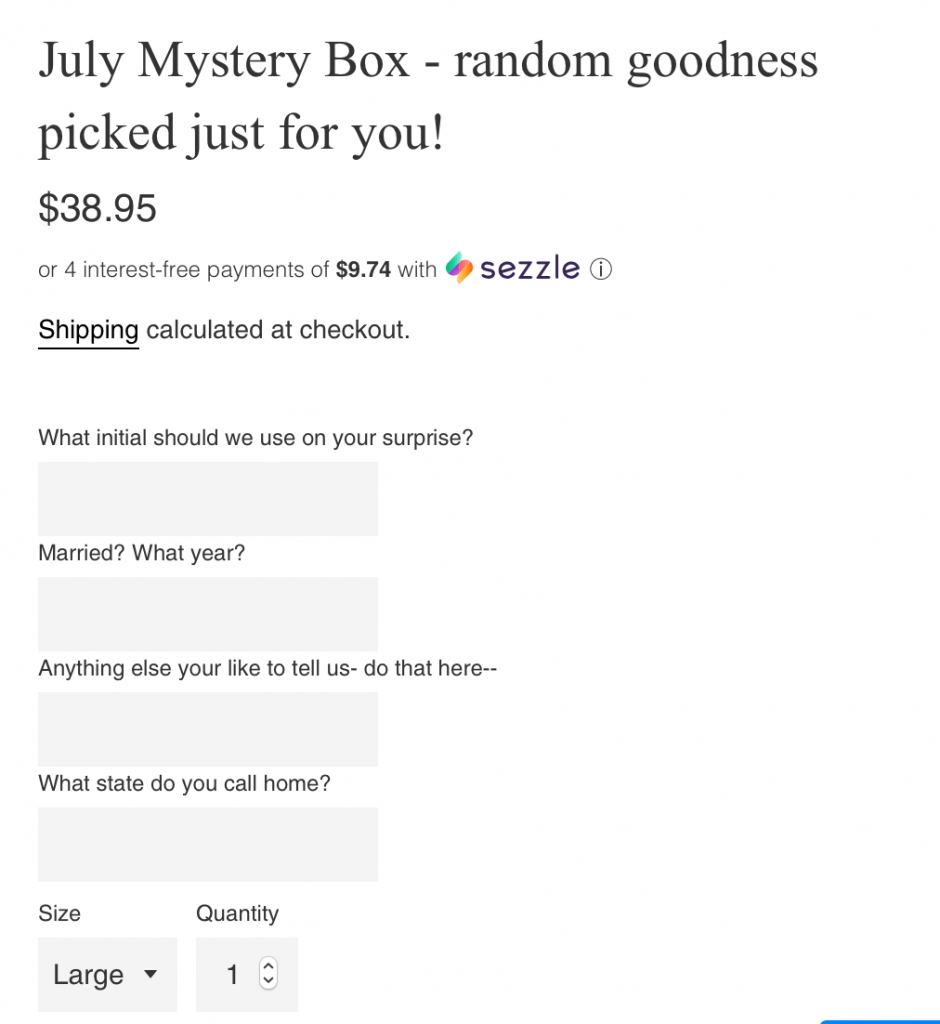Click the quantity number value 1
Image resolution: width=940 pixels, height=1024 pixels.
pos(233,974)
